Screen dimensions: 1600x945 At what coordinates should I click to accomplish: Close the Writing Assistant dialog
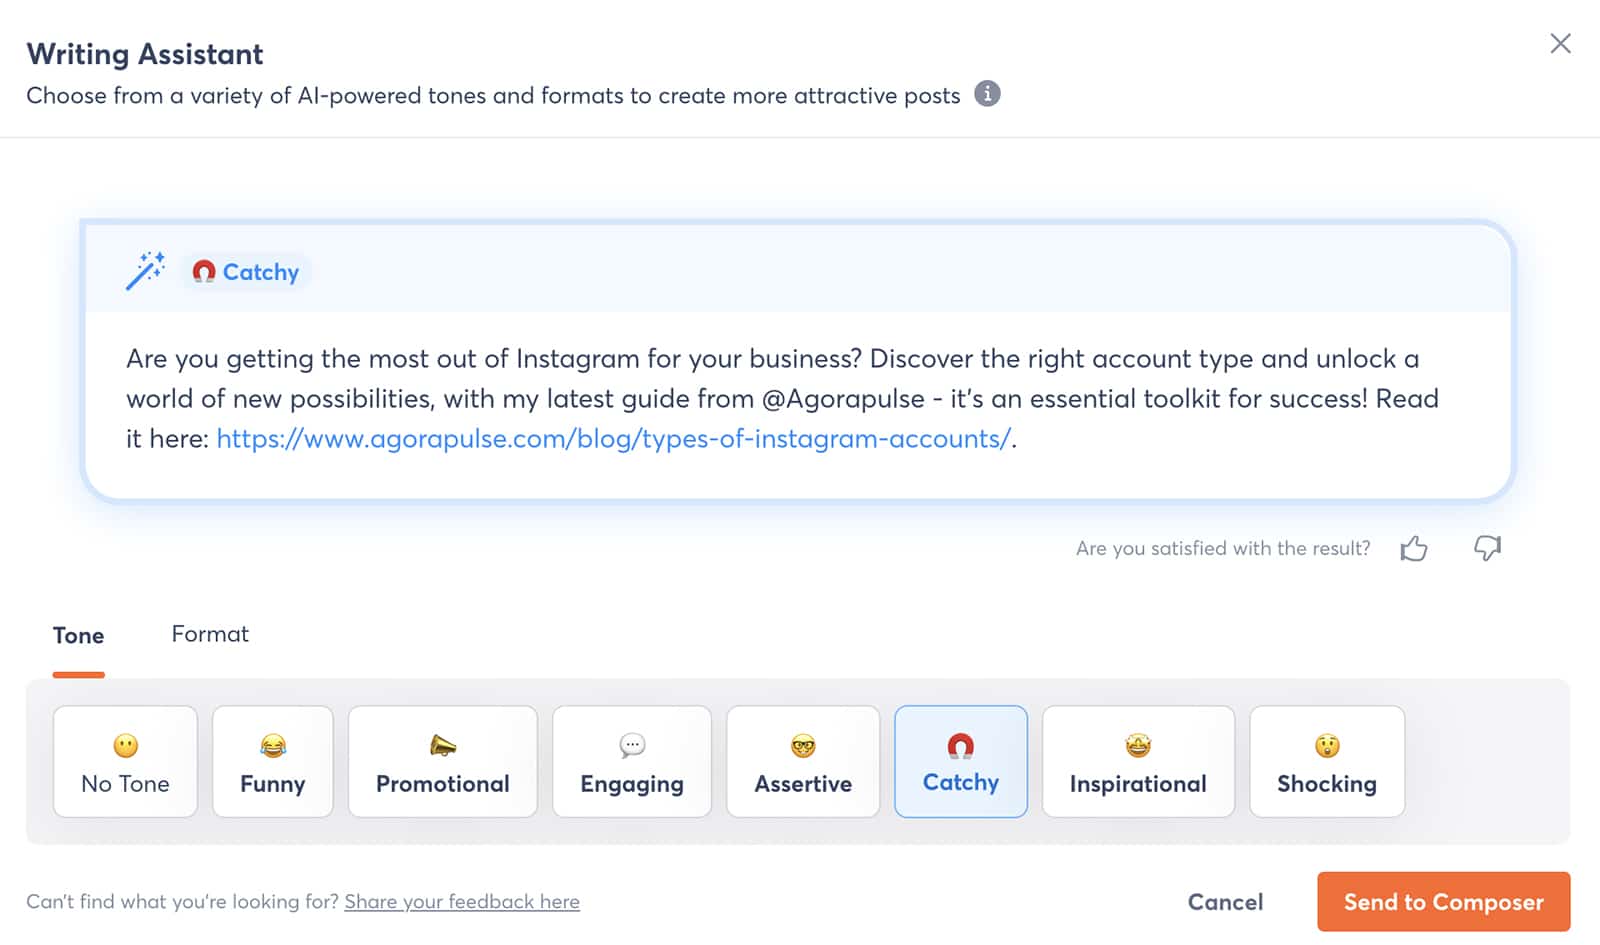(x=1560, y=43)
